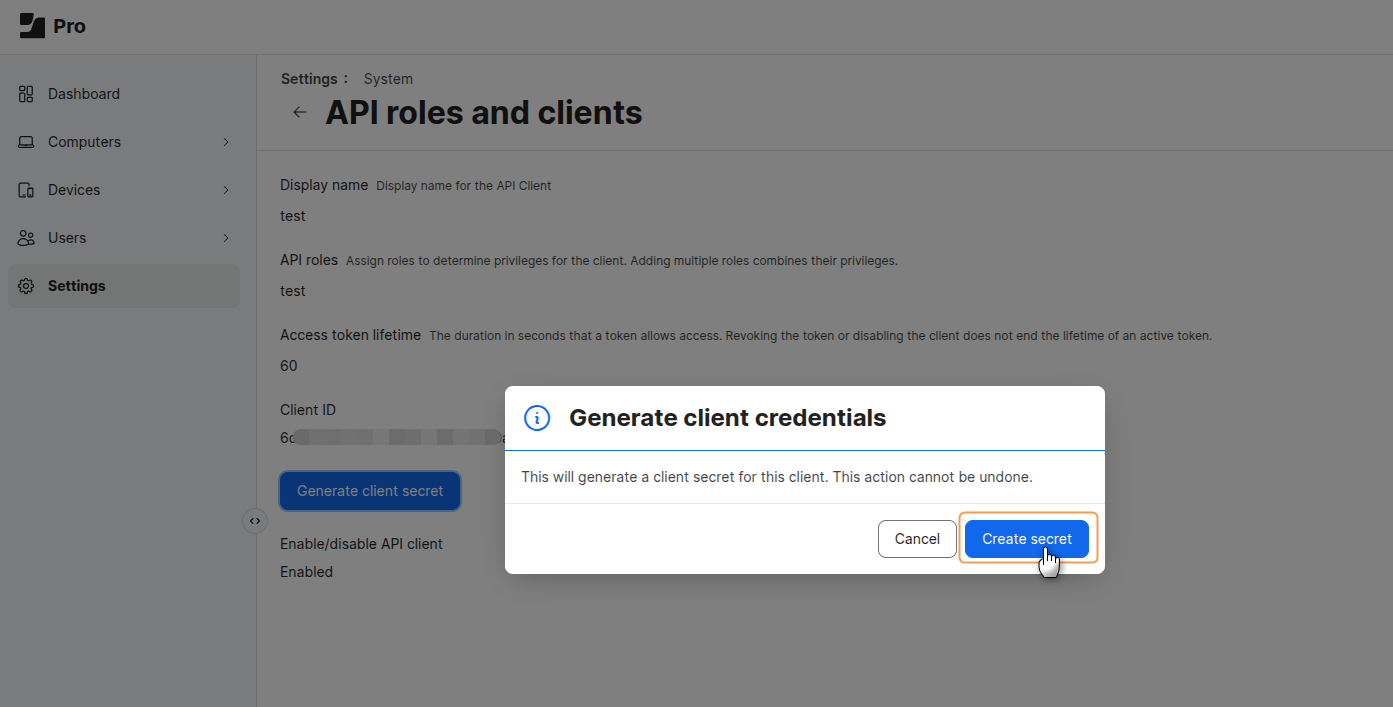
Task: Click the Devices icon in sidebar
Action: (27, 190)
